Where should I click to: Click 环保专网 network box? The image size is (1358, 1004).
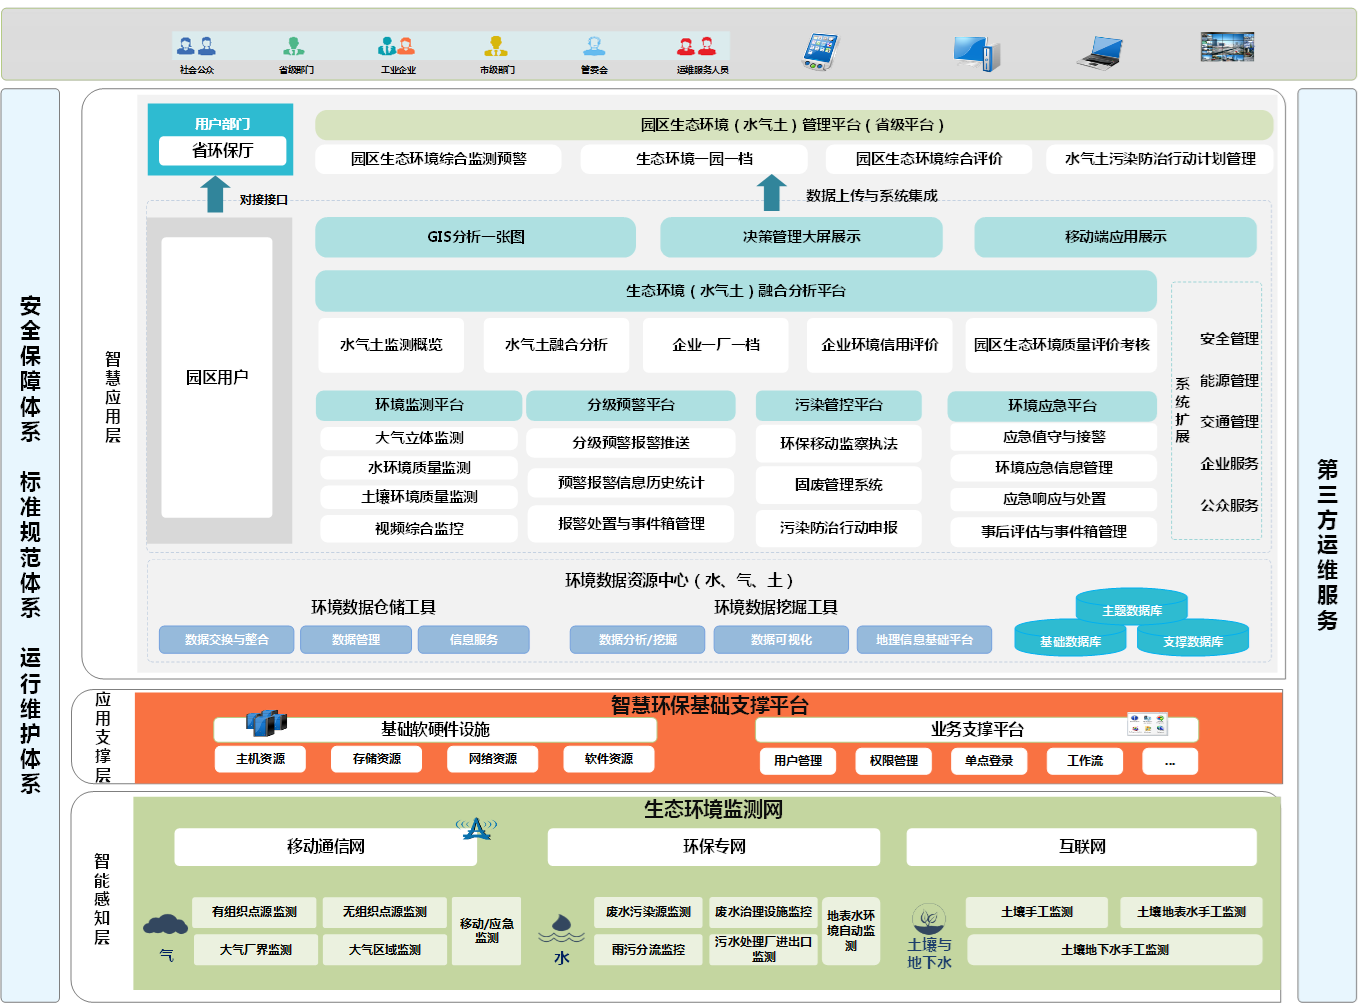click(x=714, y=847)
